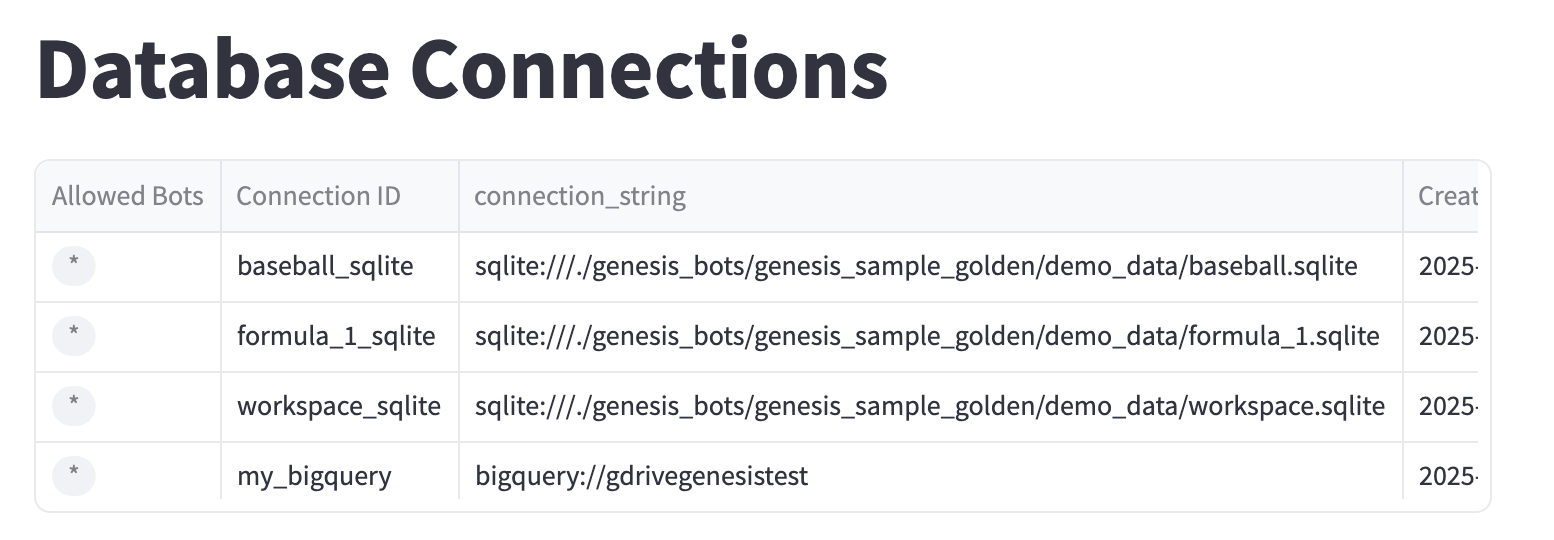Screen dimensions: 1554x540
Task: Click the connection_string column header
Action: tap(579, 196)
